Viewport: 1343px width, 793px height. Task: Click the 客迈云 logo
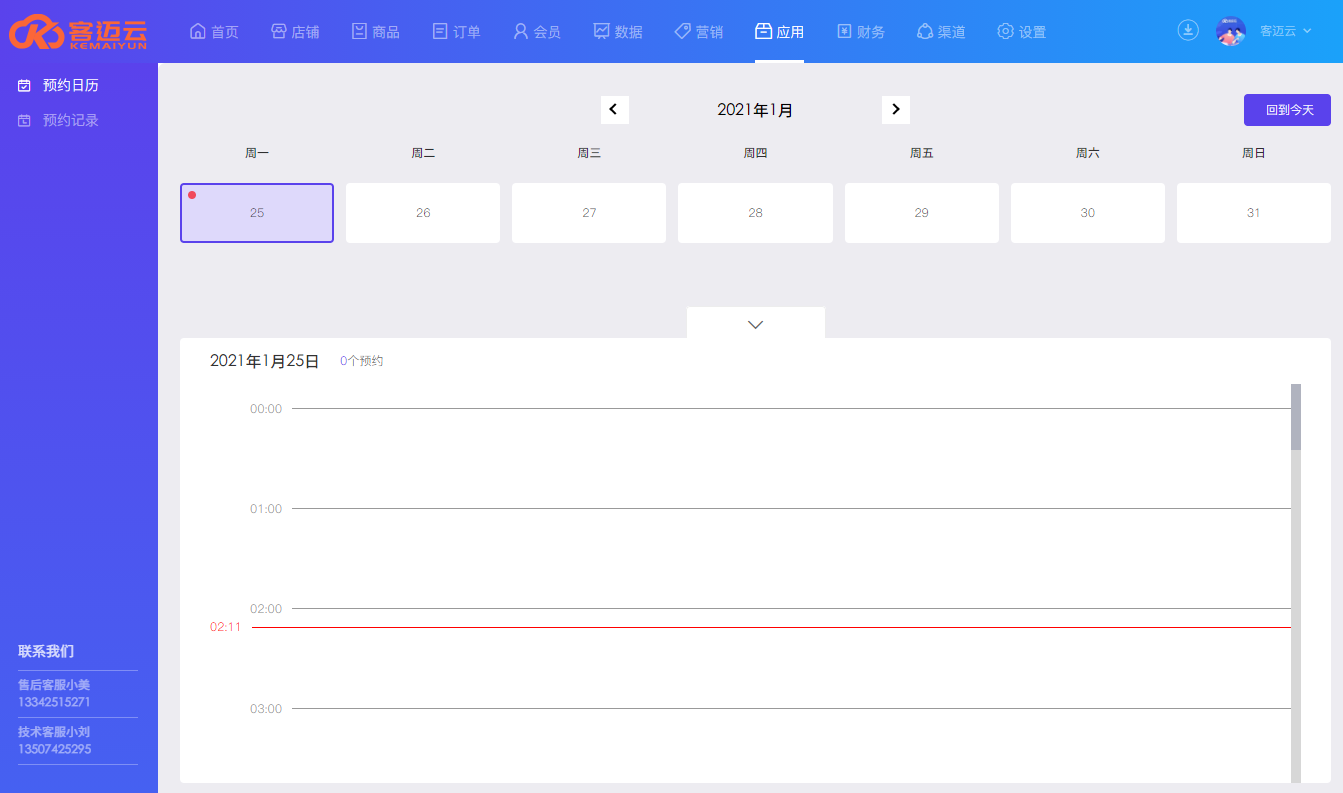point(78,31)
